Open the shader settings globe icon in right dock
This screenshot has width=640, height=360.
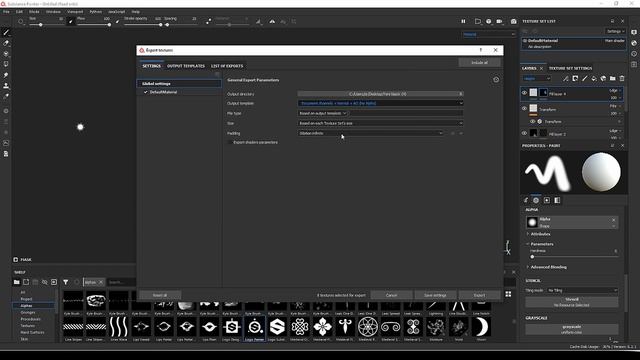634,43
